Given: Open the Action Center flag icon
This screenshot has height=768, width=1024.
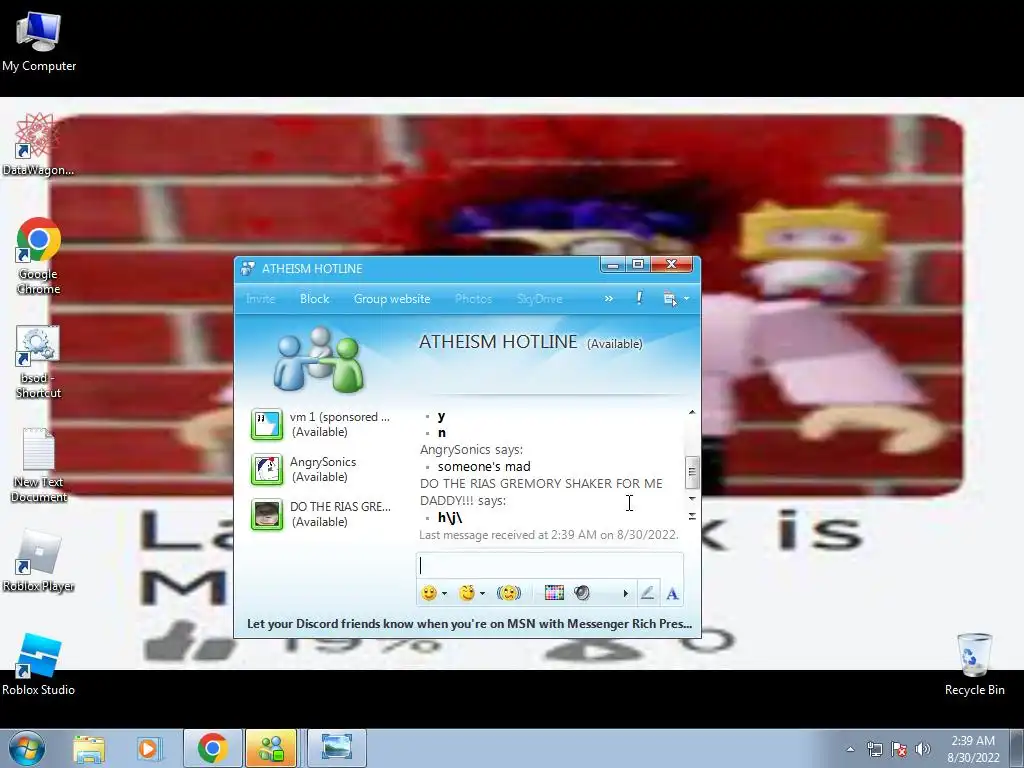Looking at the screenshot, I should (x=899, y=749).
